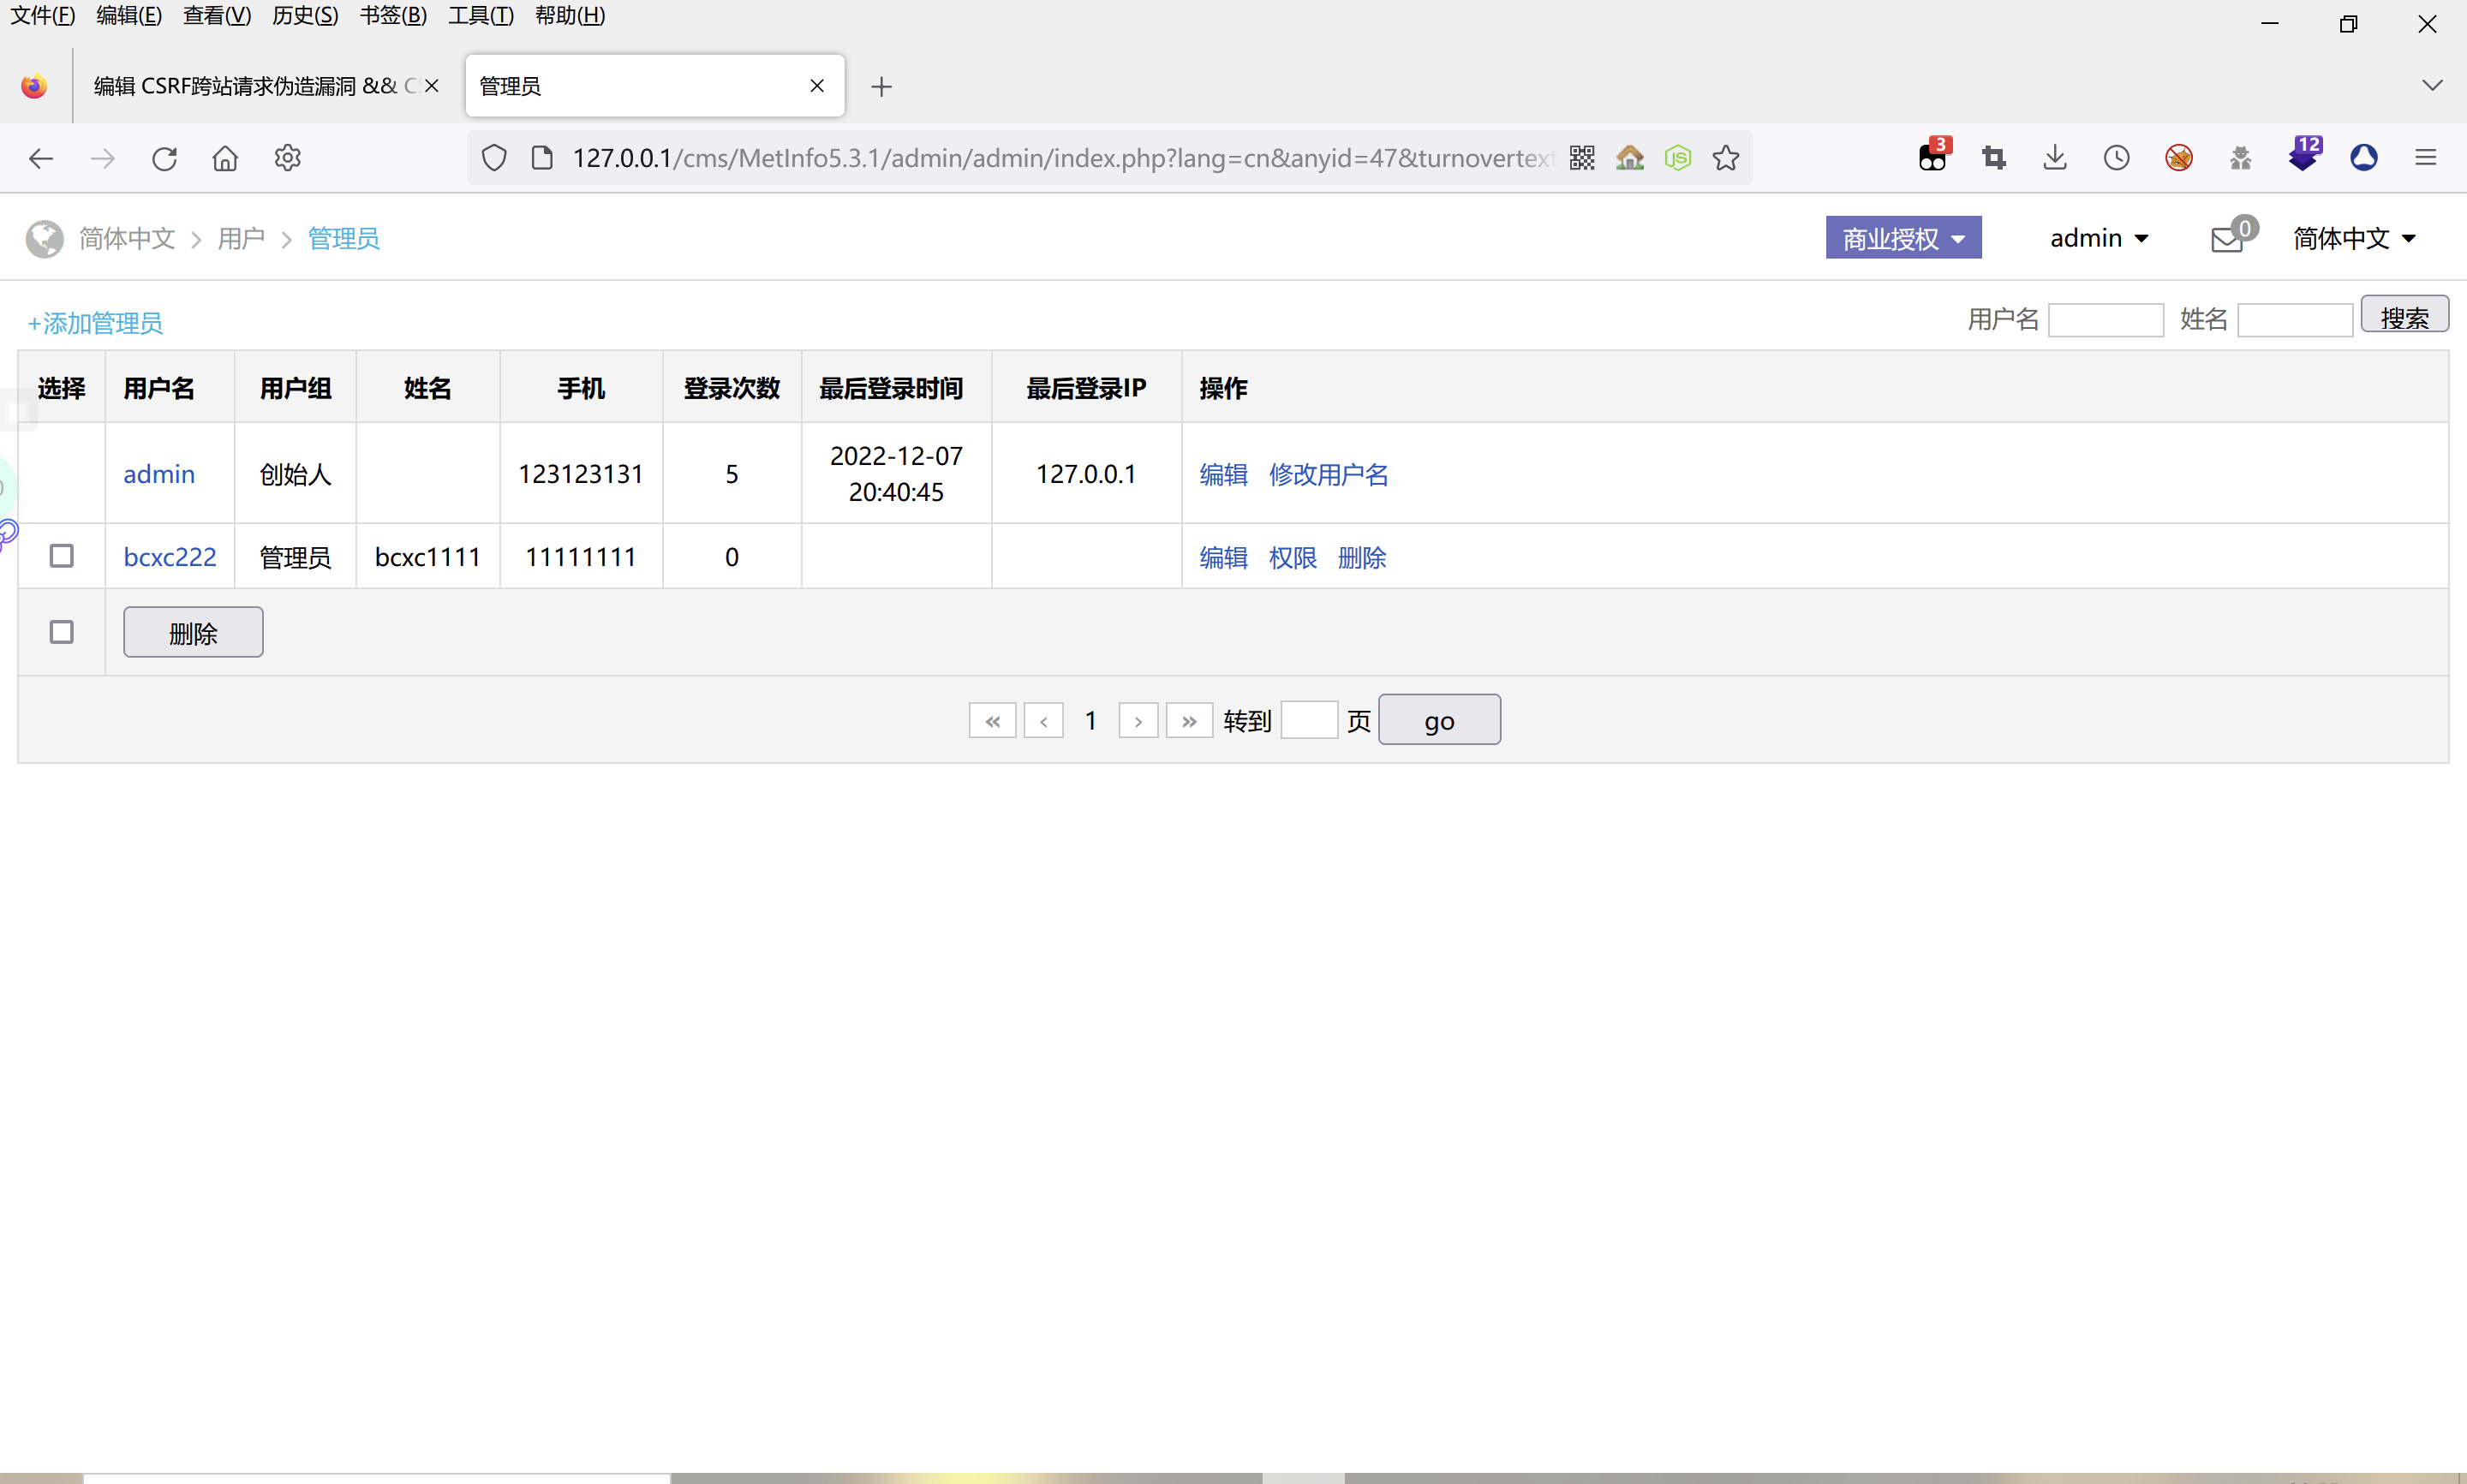Reload the page with refresh icon

click(164, 158)
